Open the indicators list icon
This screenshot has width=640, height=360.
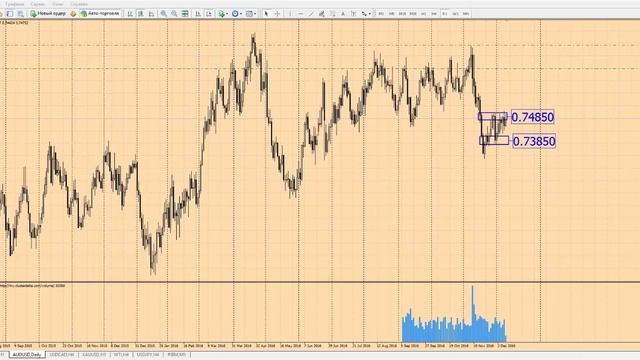coord(221,14)
